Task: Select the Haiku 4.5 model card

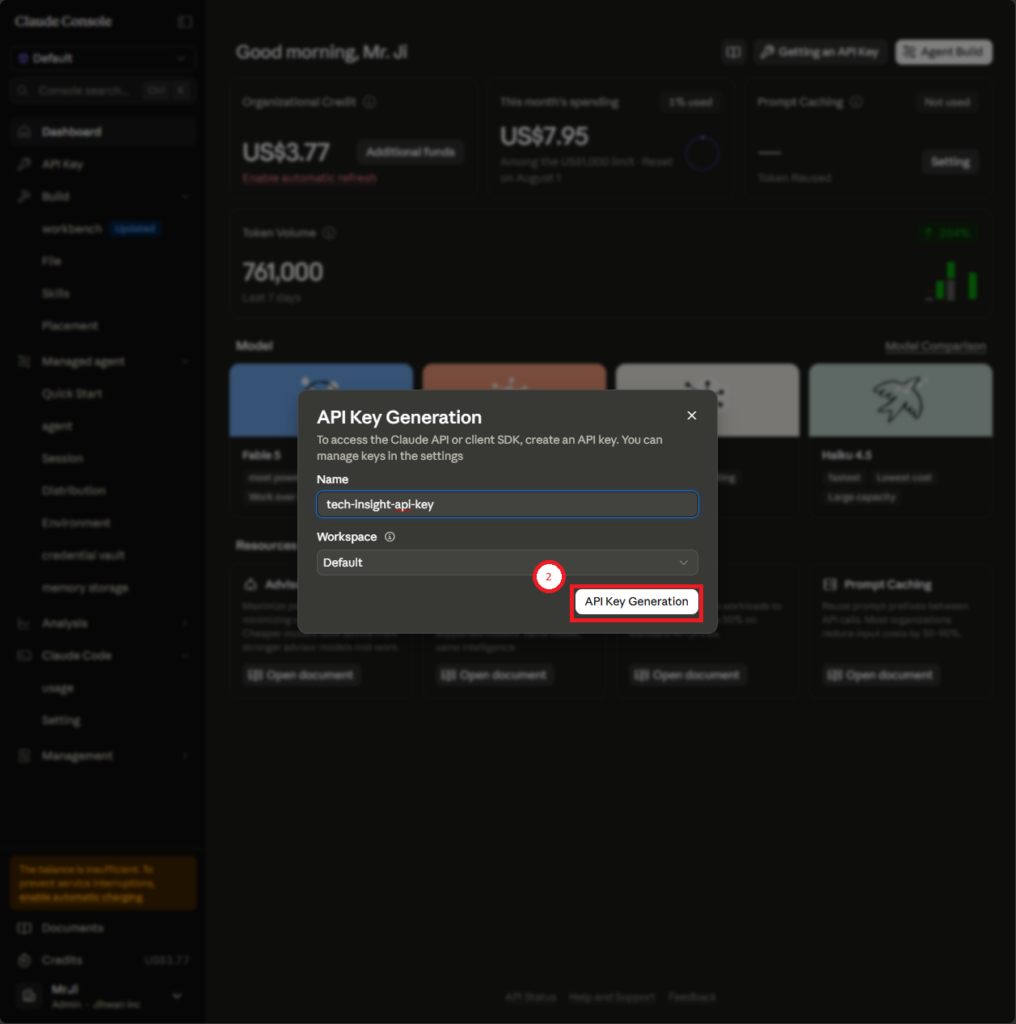Action: pyautogui.click(x=900, y=440)
